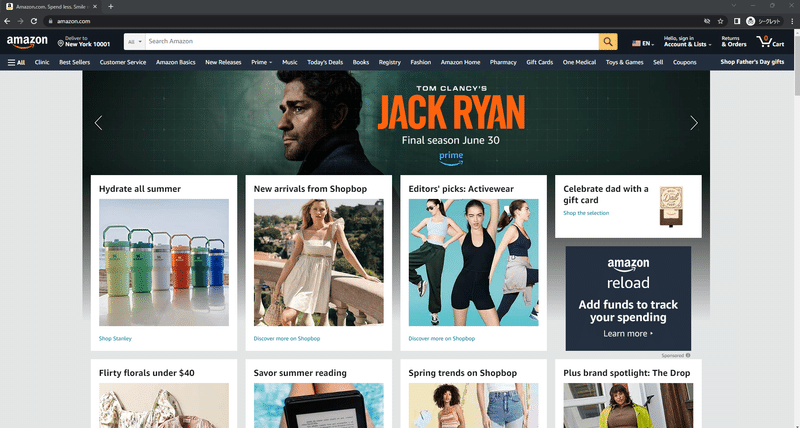Open Fashion section
The image size is (800, 428).
[x=420, y=62]
